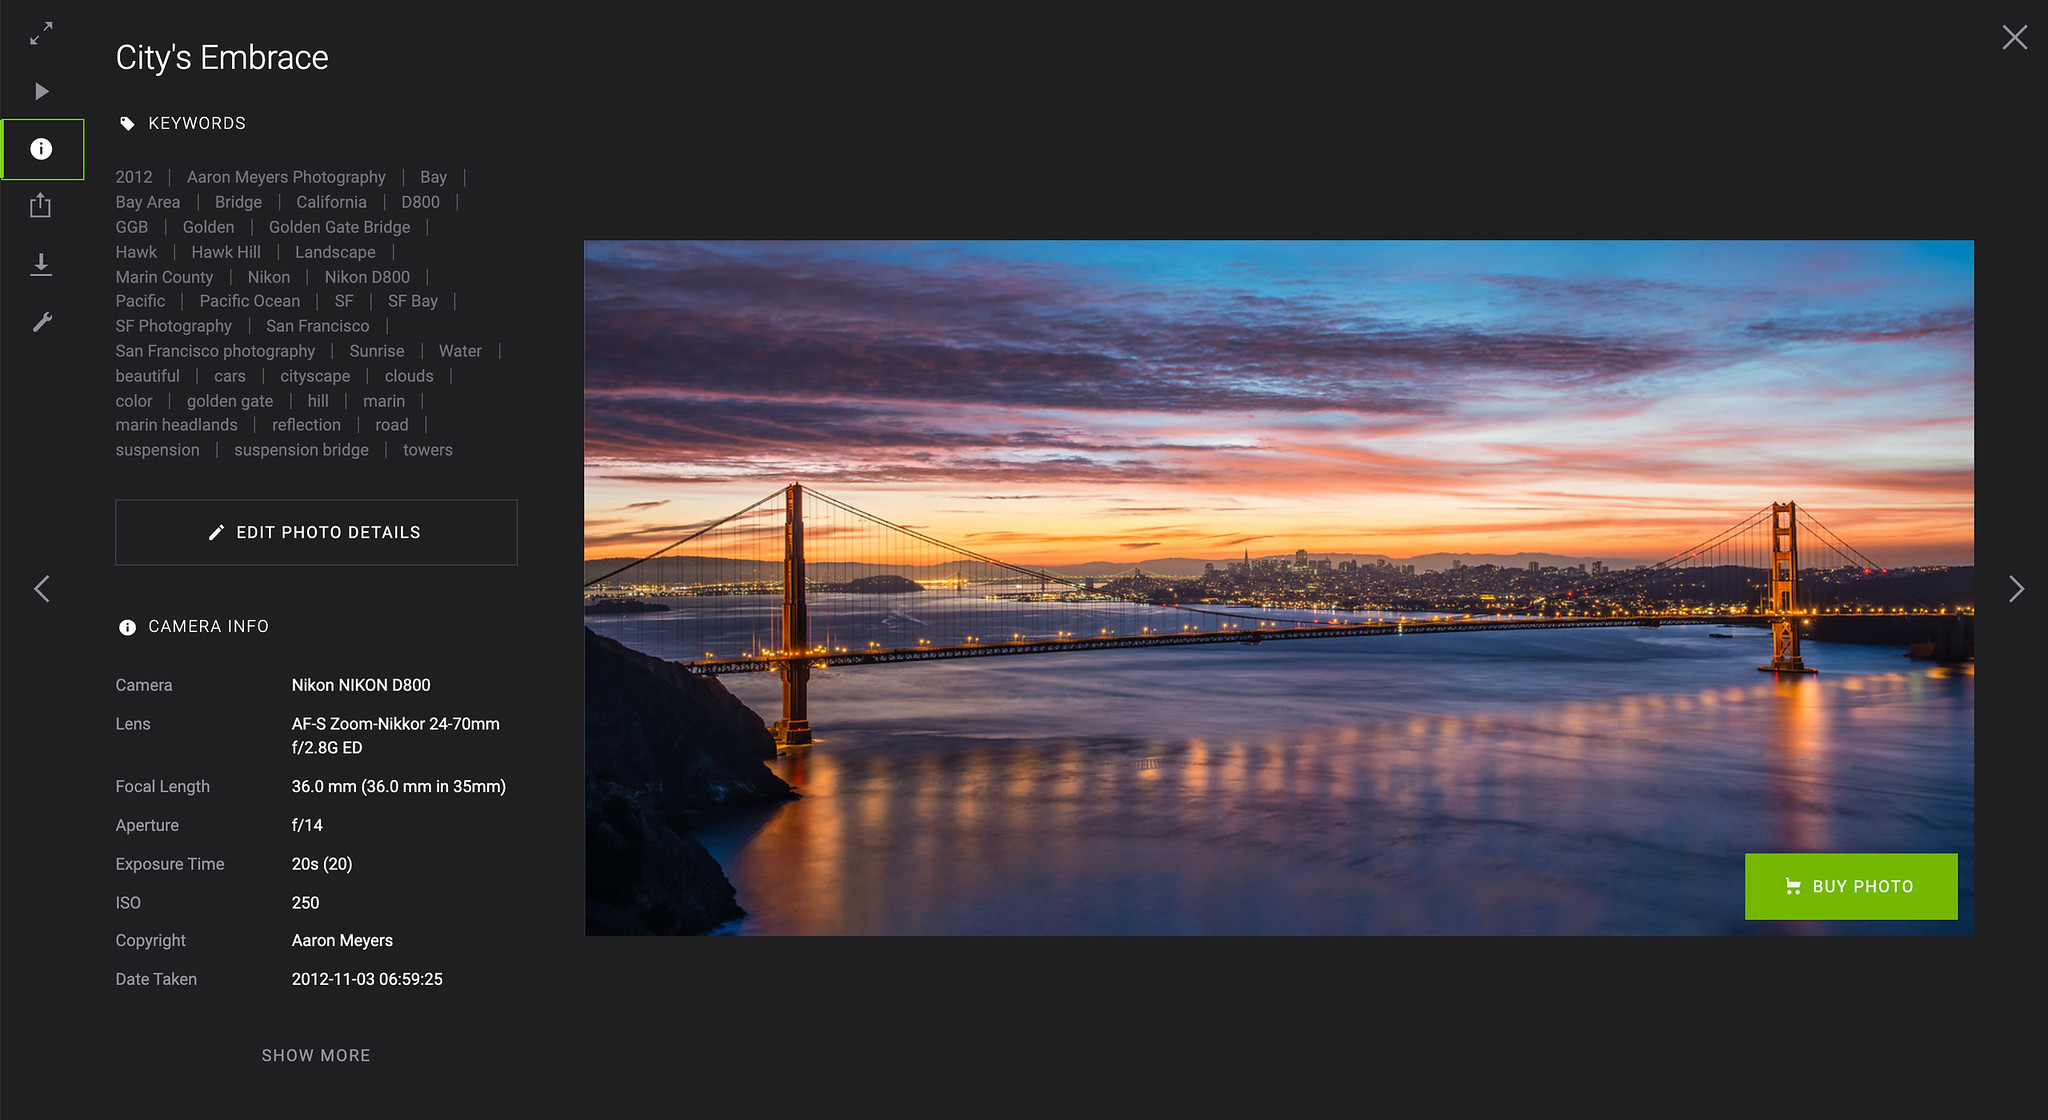This screenshot has height=1120, width=2048.
Task: Click the fullscreen expand arrows icon
Action: pos(41,34)
